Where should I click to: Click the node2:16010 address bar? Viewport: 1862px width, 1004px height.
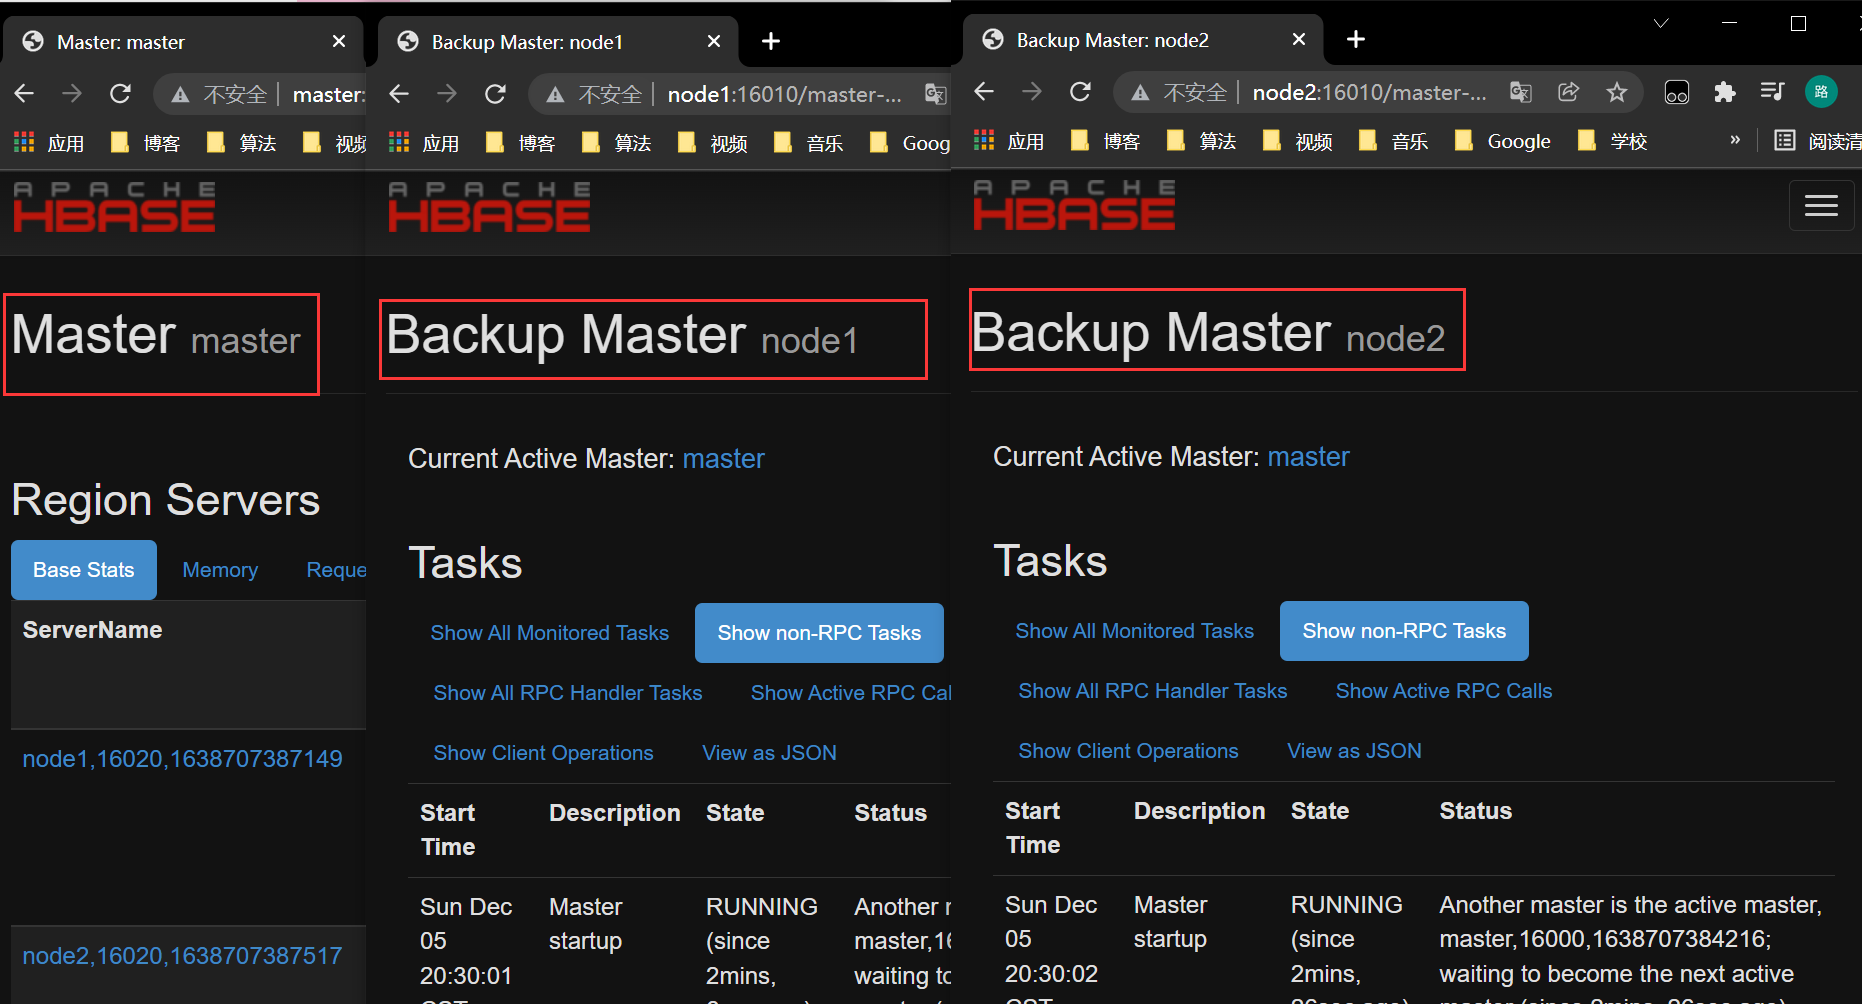[1370, 92]
